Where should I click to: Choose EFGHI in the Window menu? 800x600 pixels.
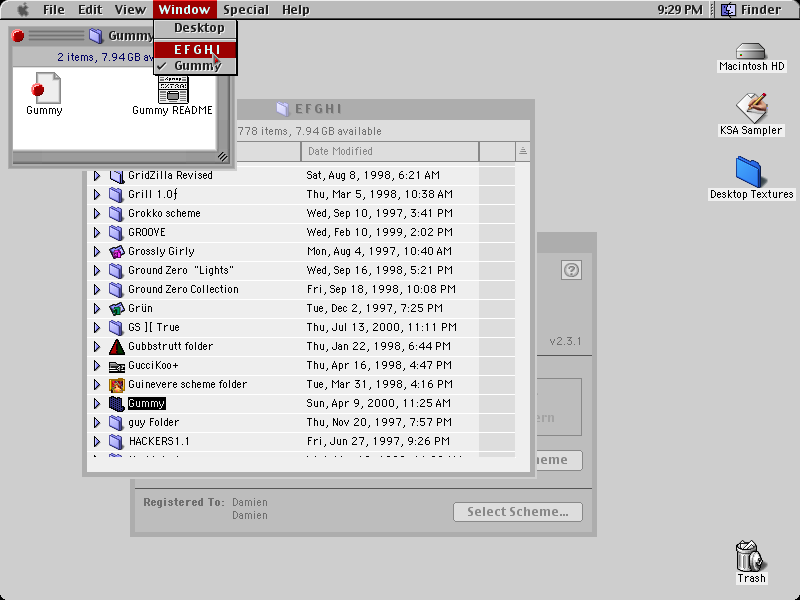tap(196, 49)
